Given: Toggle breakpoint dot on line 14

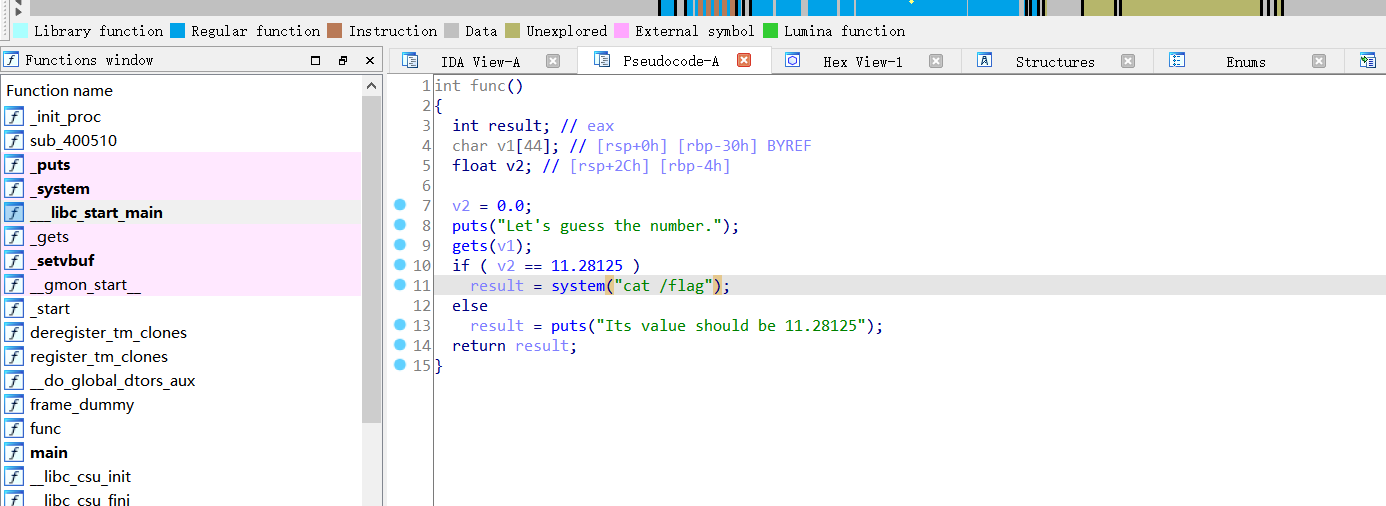Looking at the screenshot, I should tap(400, 345).
